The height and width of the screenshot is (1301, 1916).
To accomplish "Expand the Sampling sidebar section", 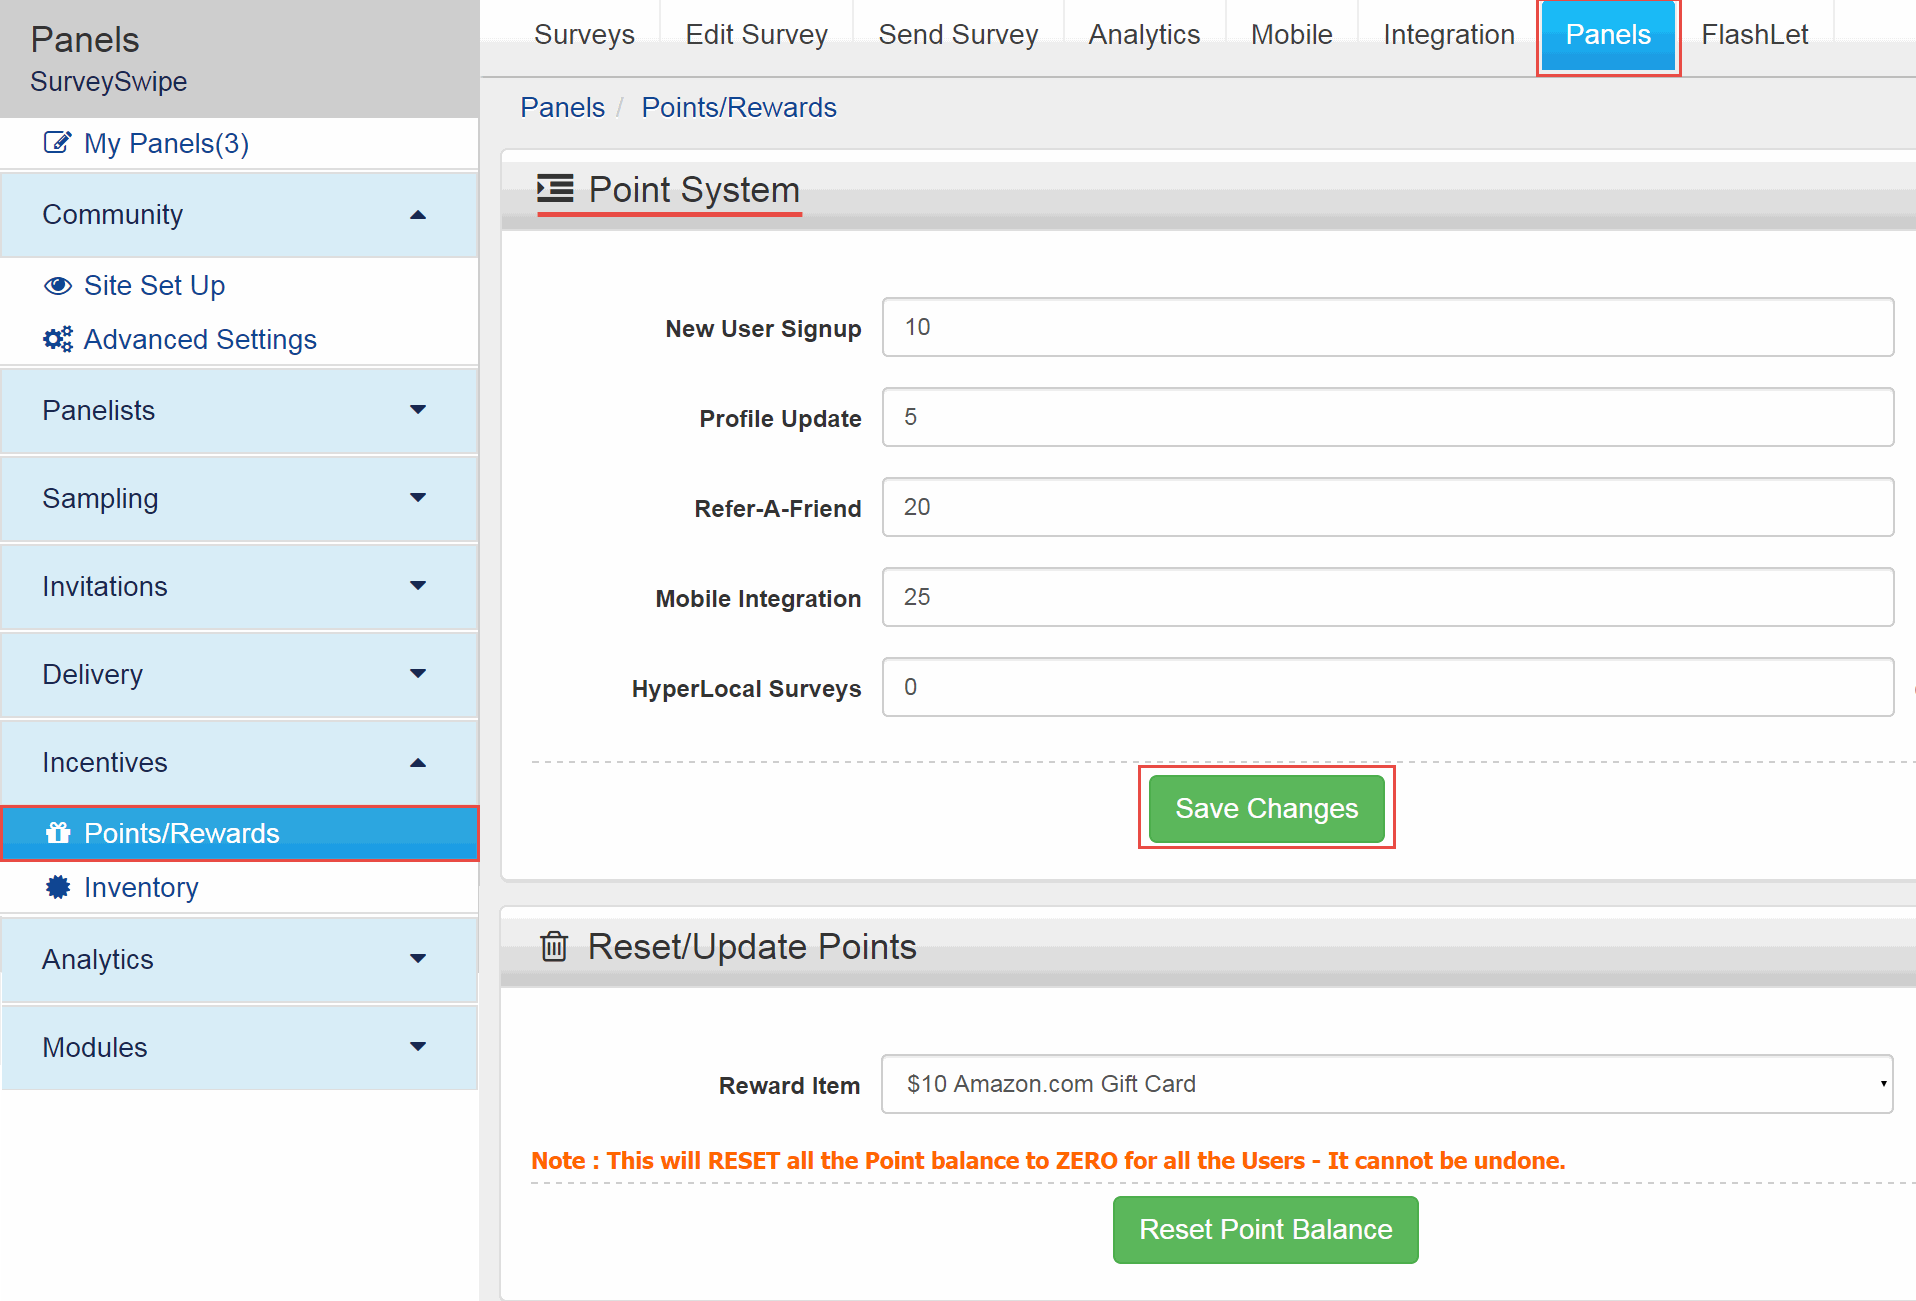I will click(x=418, y=498).
